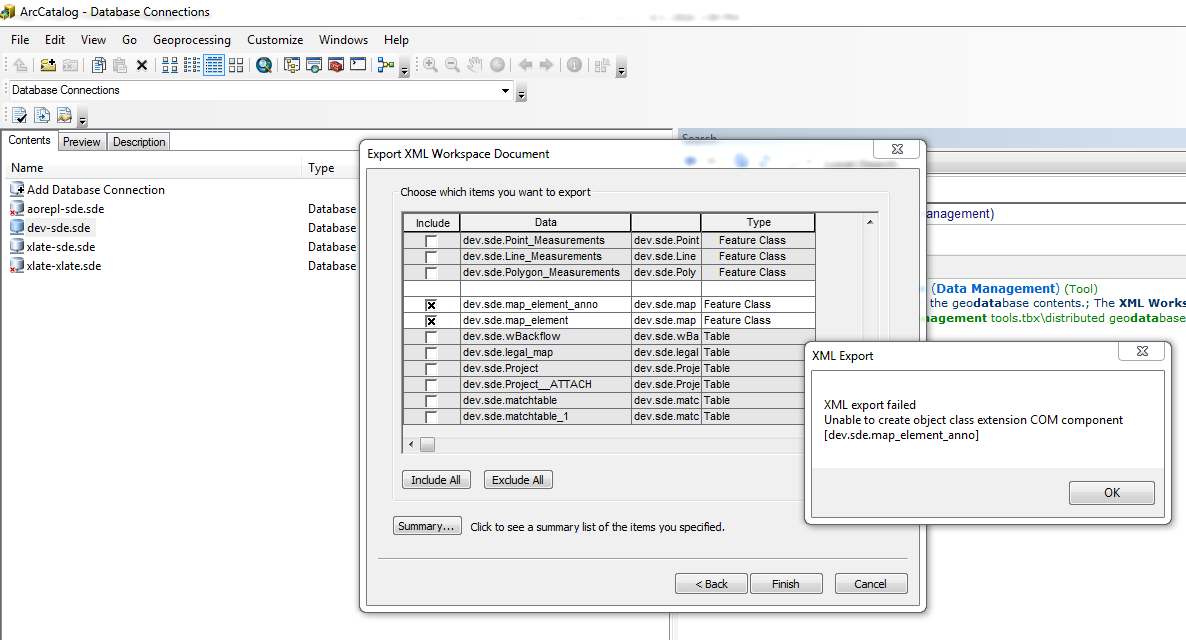Open the Database Connections location dropdown

tap(505, 91)
